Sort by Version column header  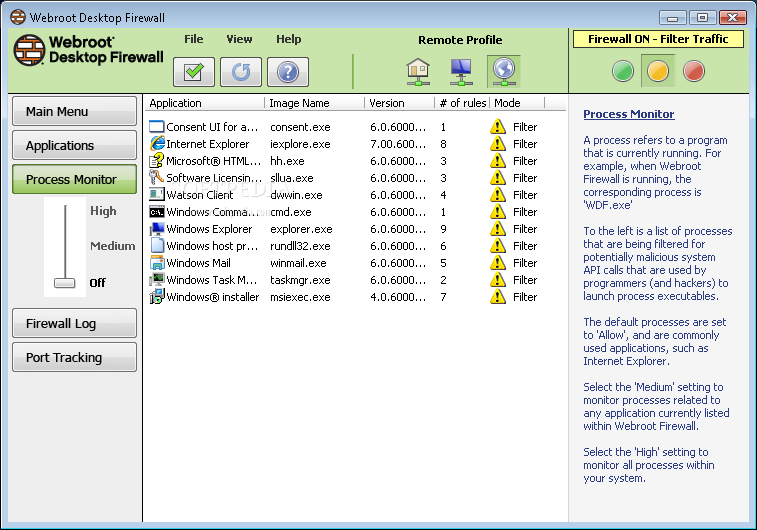click(399, 103)
